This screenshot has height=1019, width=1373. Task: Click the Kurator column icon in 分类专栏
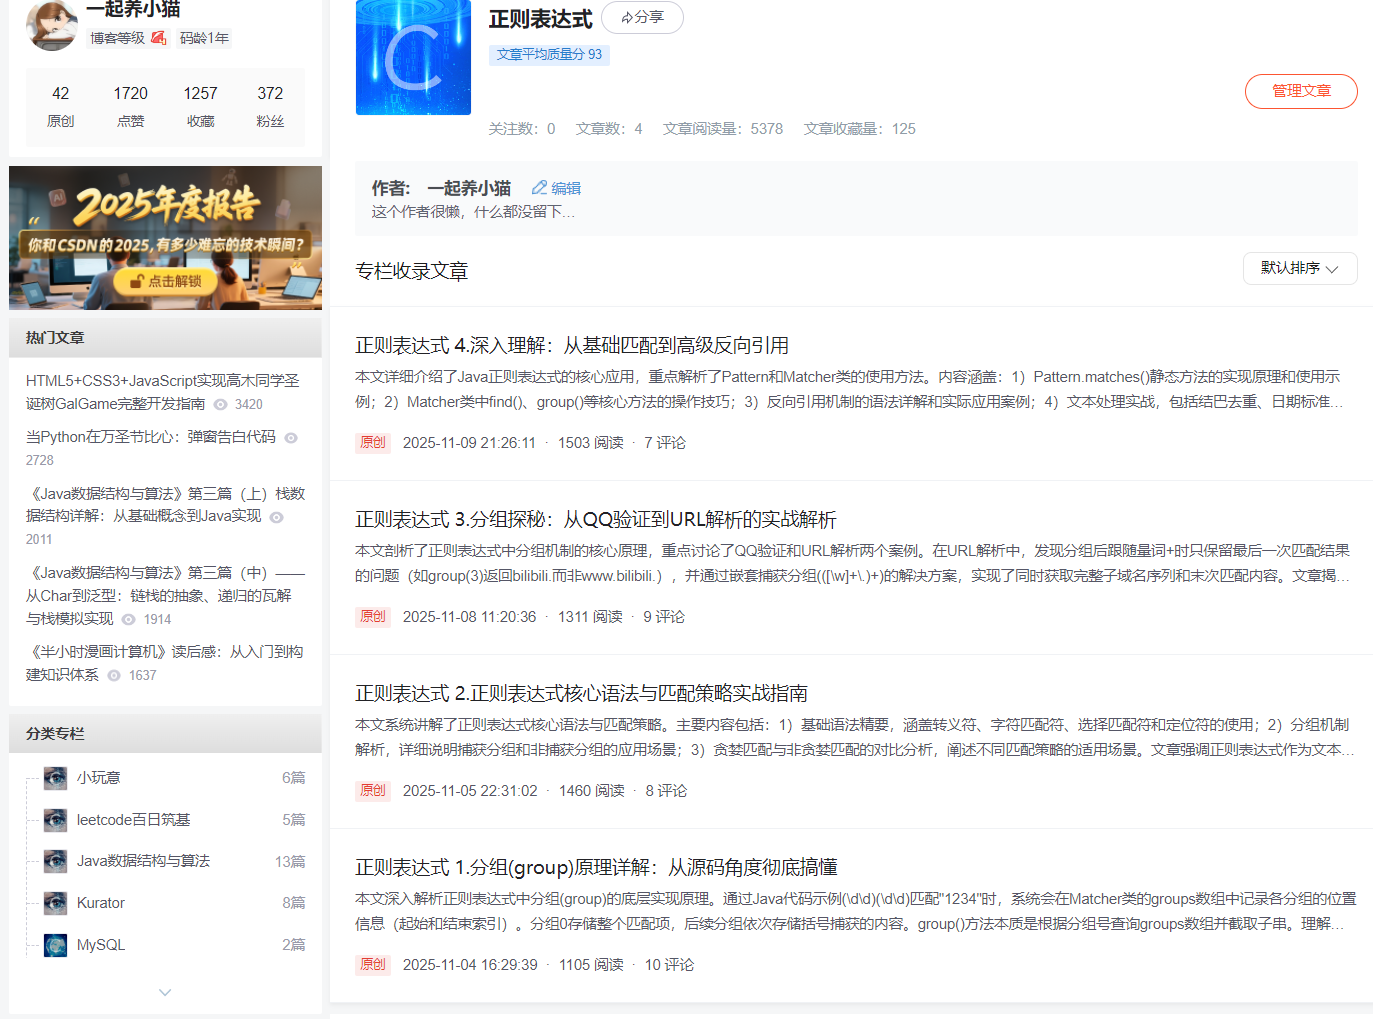(55, 902)
